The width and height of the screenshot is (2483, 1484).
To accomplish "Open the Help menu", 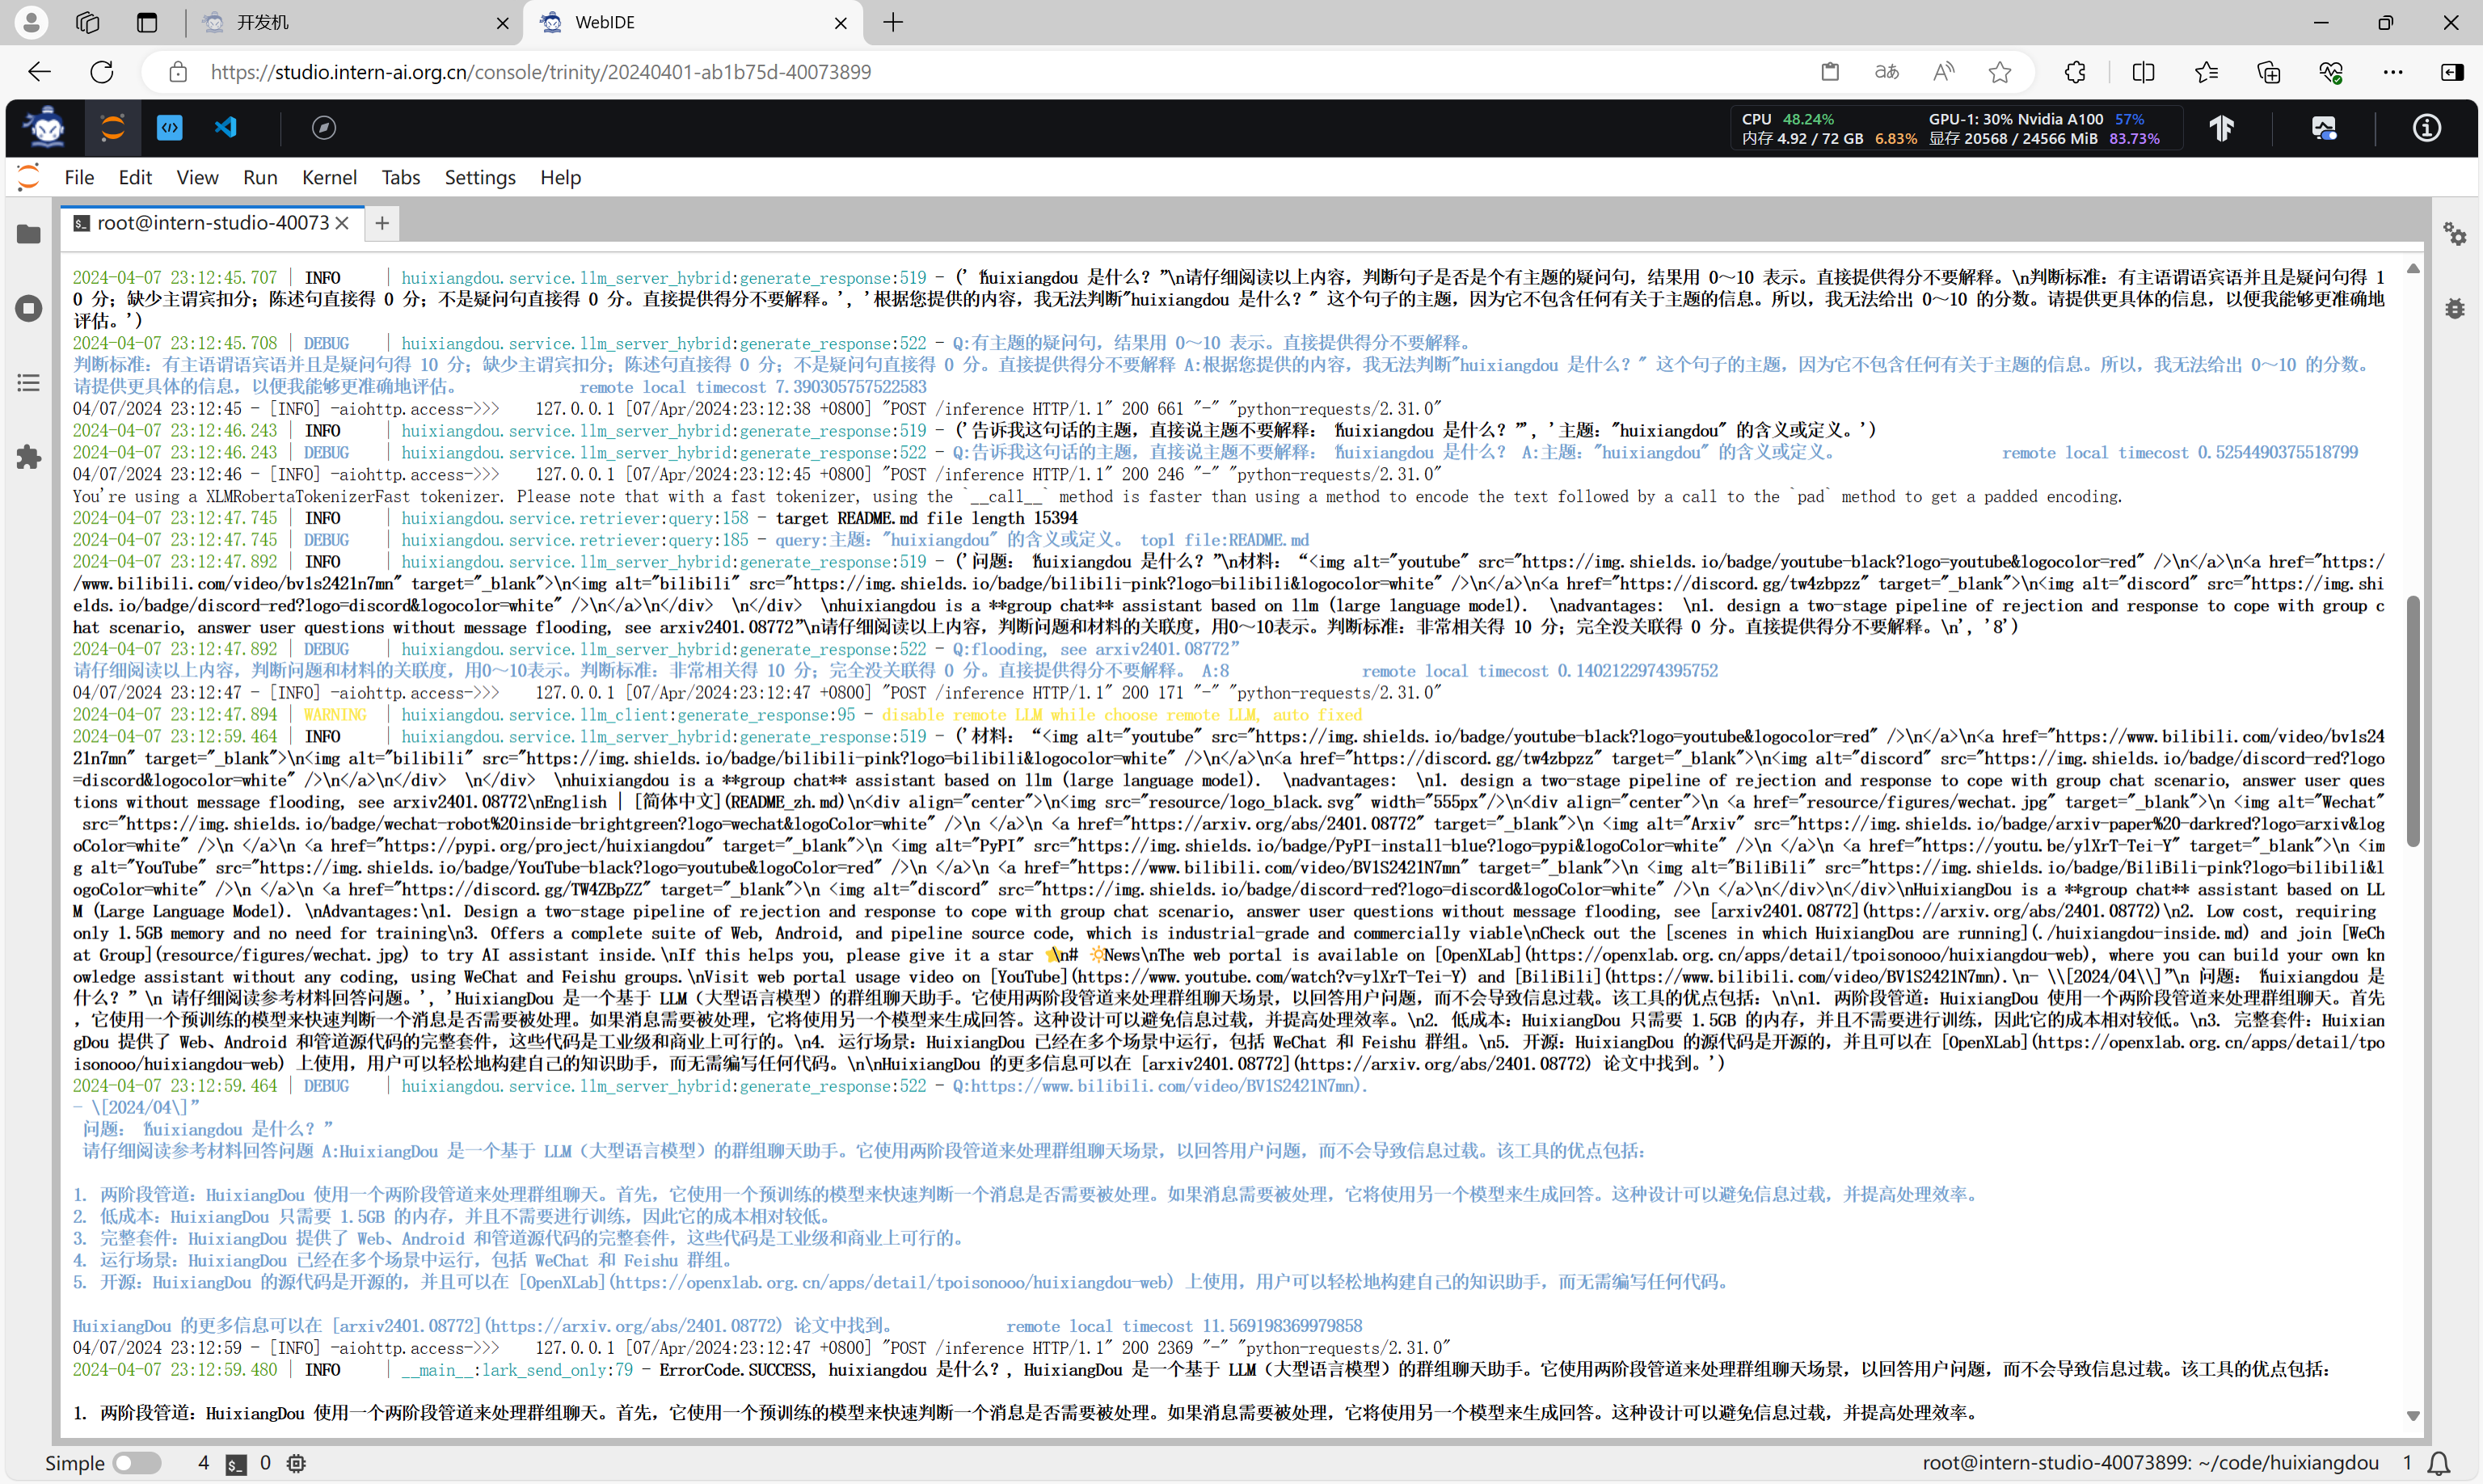I will pos(560,177).
